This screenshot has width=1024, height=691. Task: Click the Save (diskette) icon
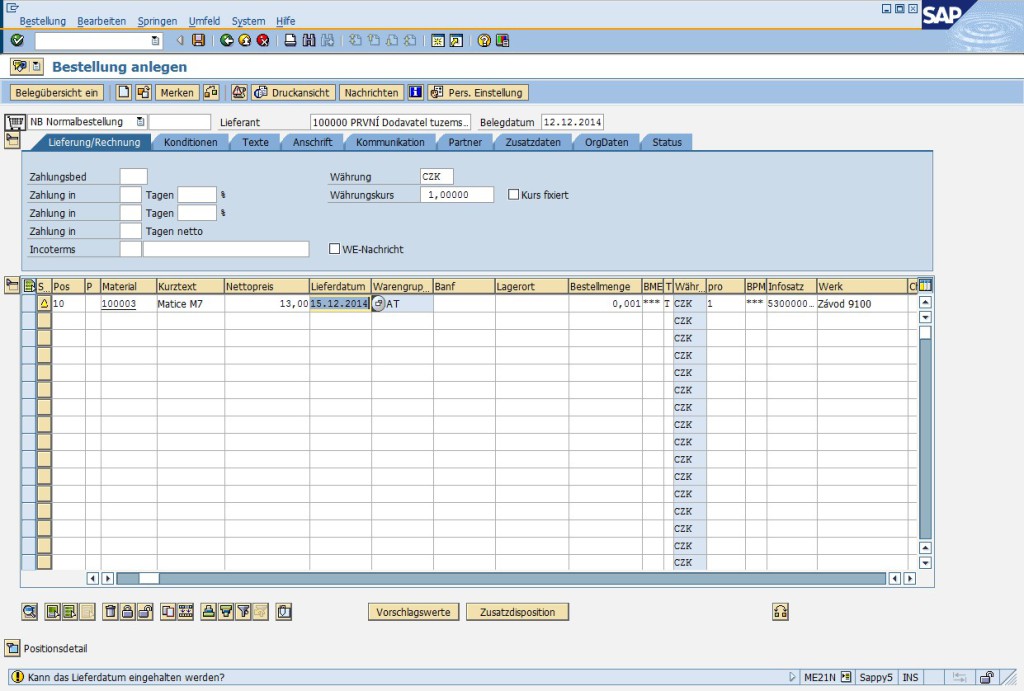pyautogui.click(x=198, y=41)
